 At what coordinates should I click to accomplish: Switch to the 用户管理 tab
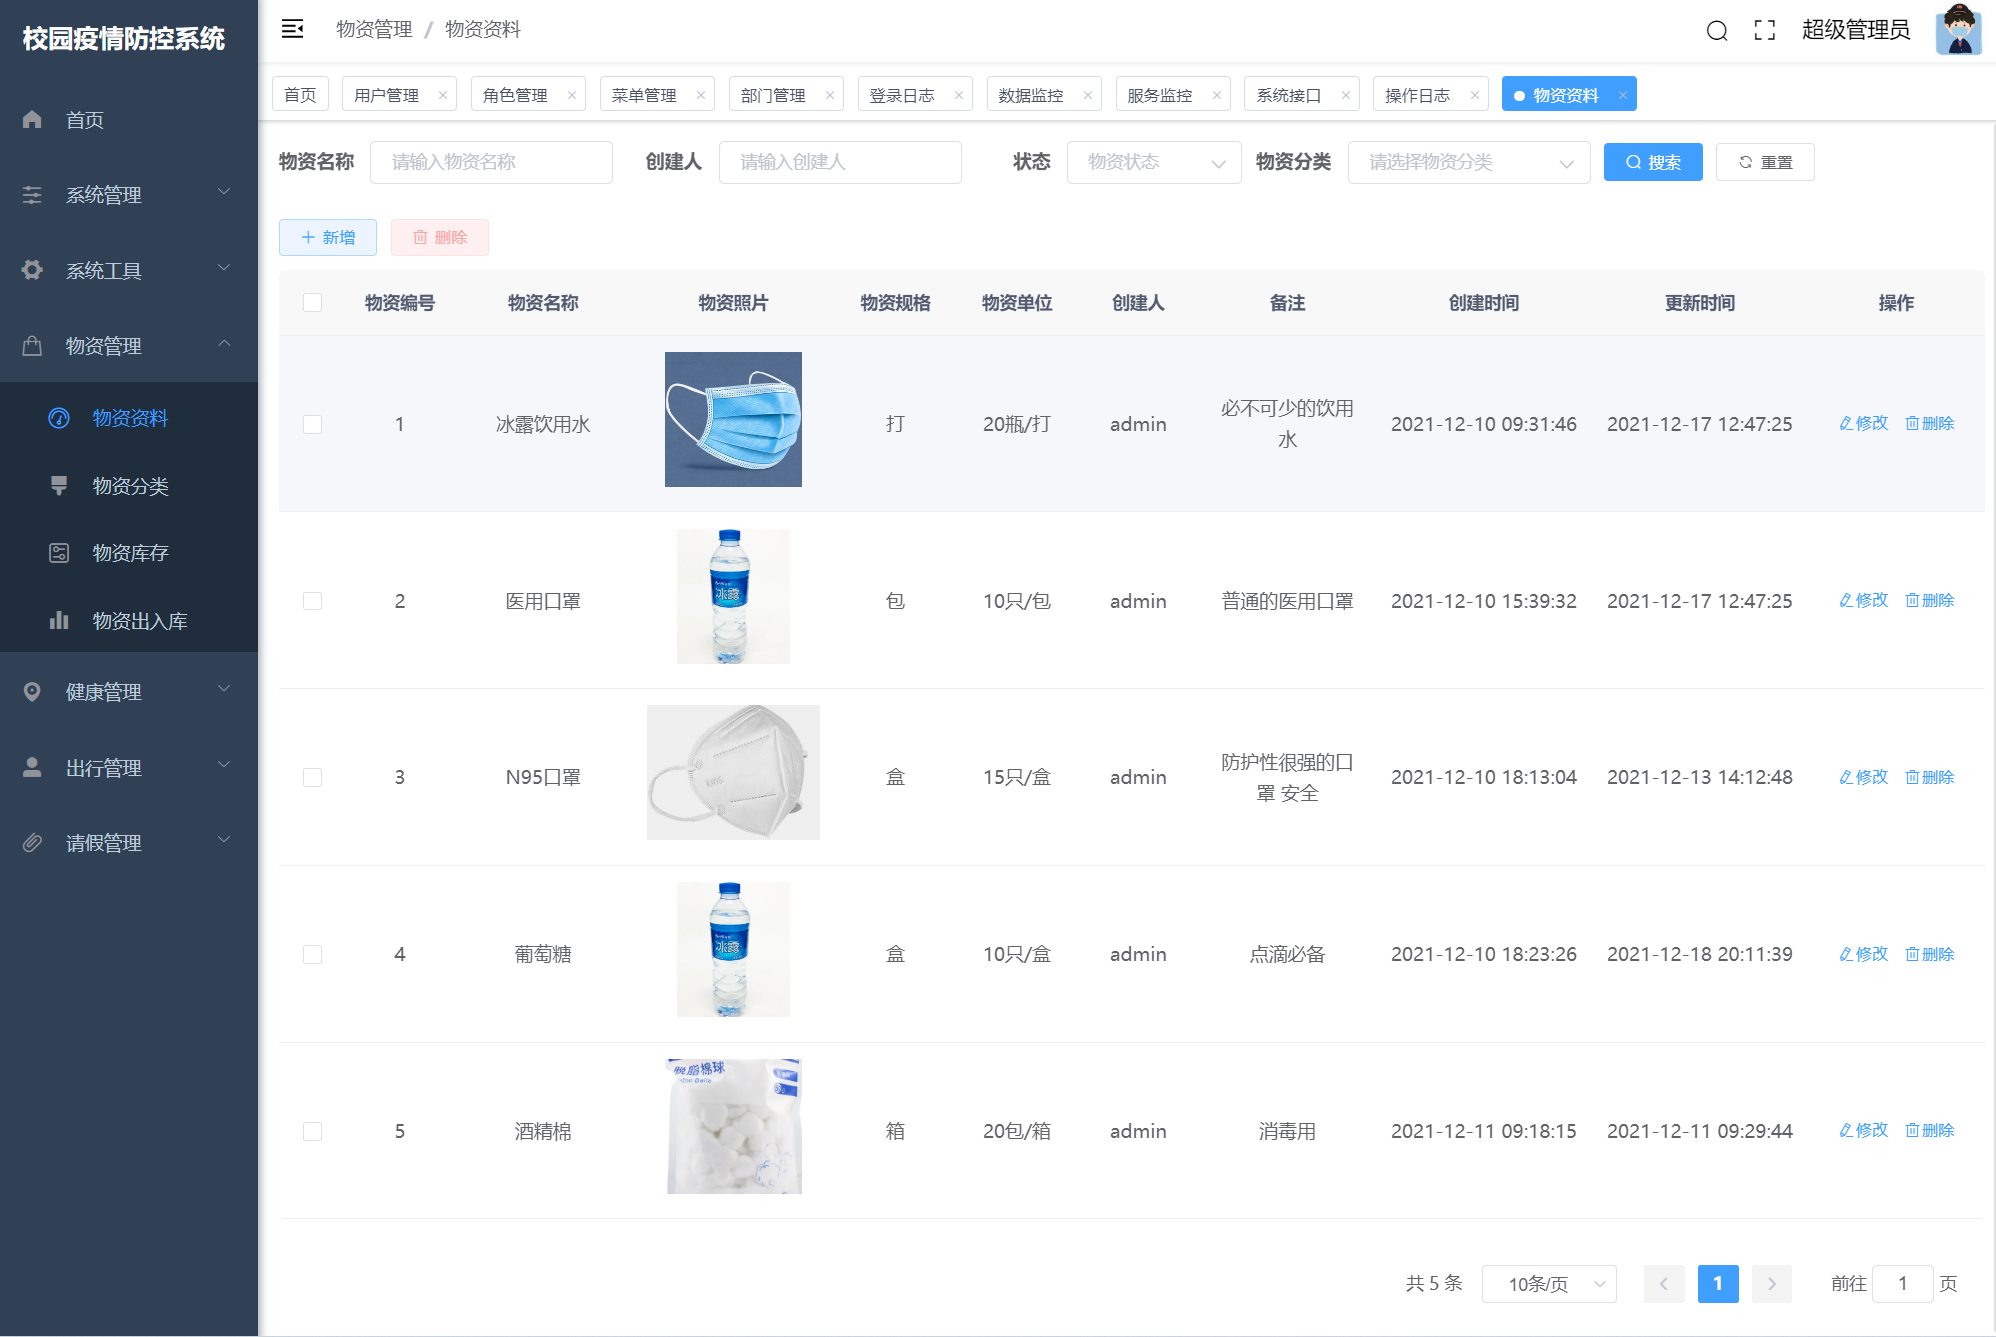[x=386, y=95]
